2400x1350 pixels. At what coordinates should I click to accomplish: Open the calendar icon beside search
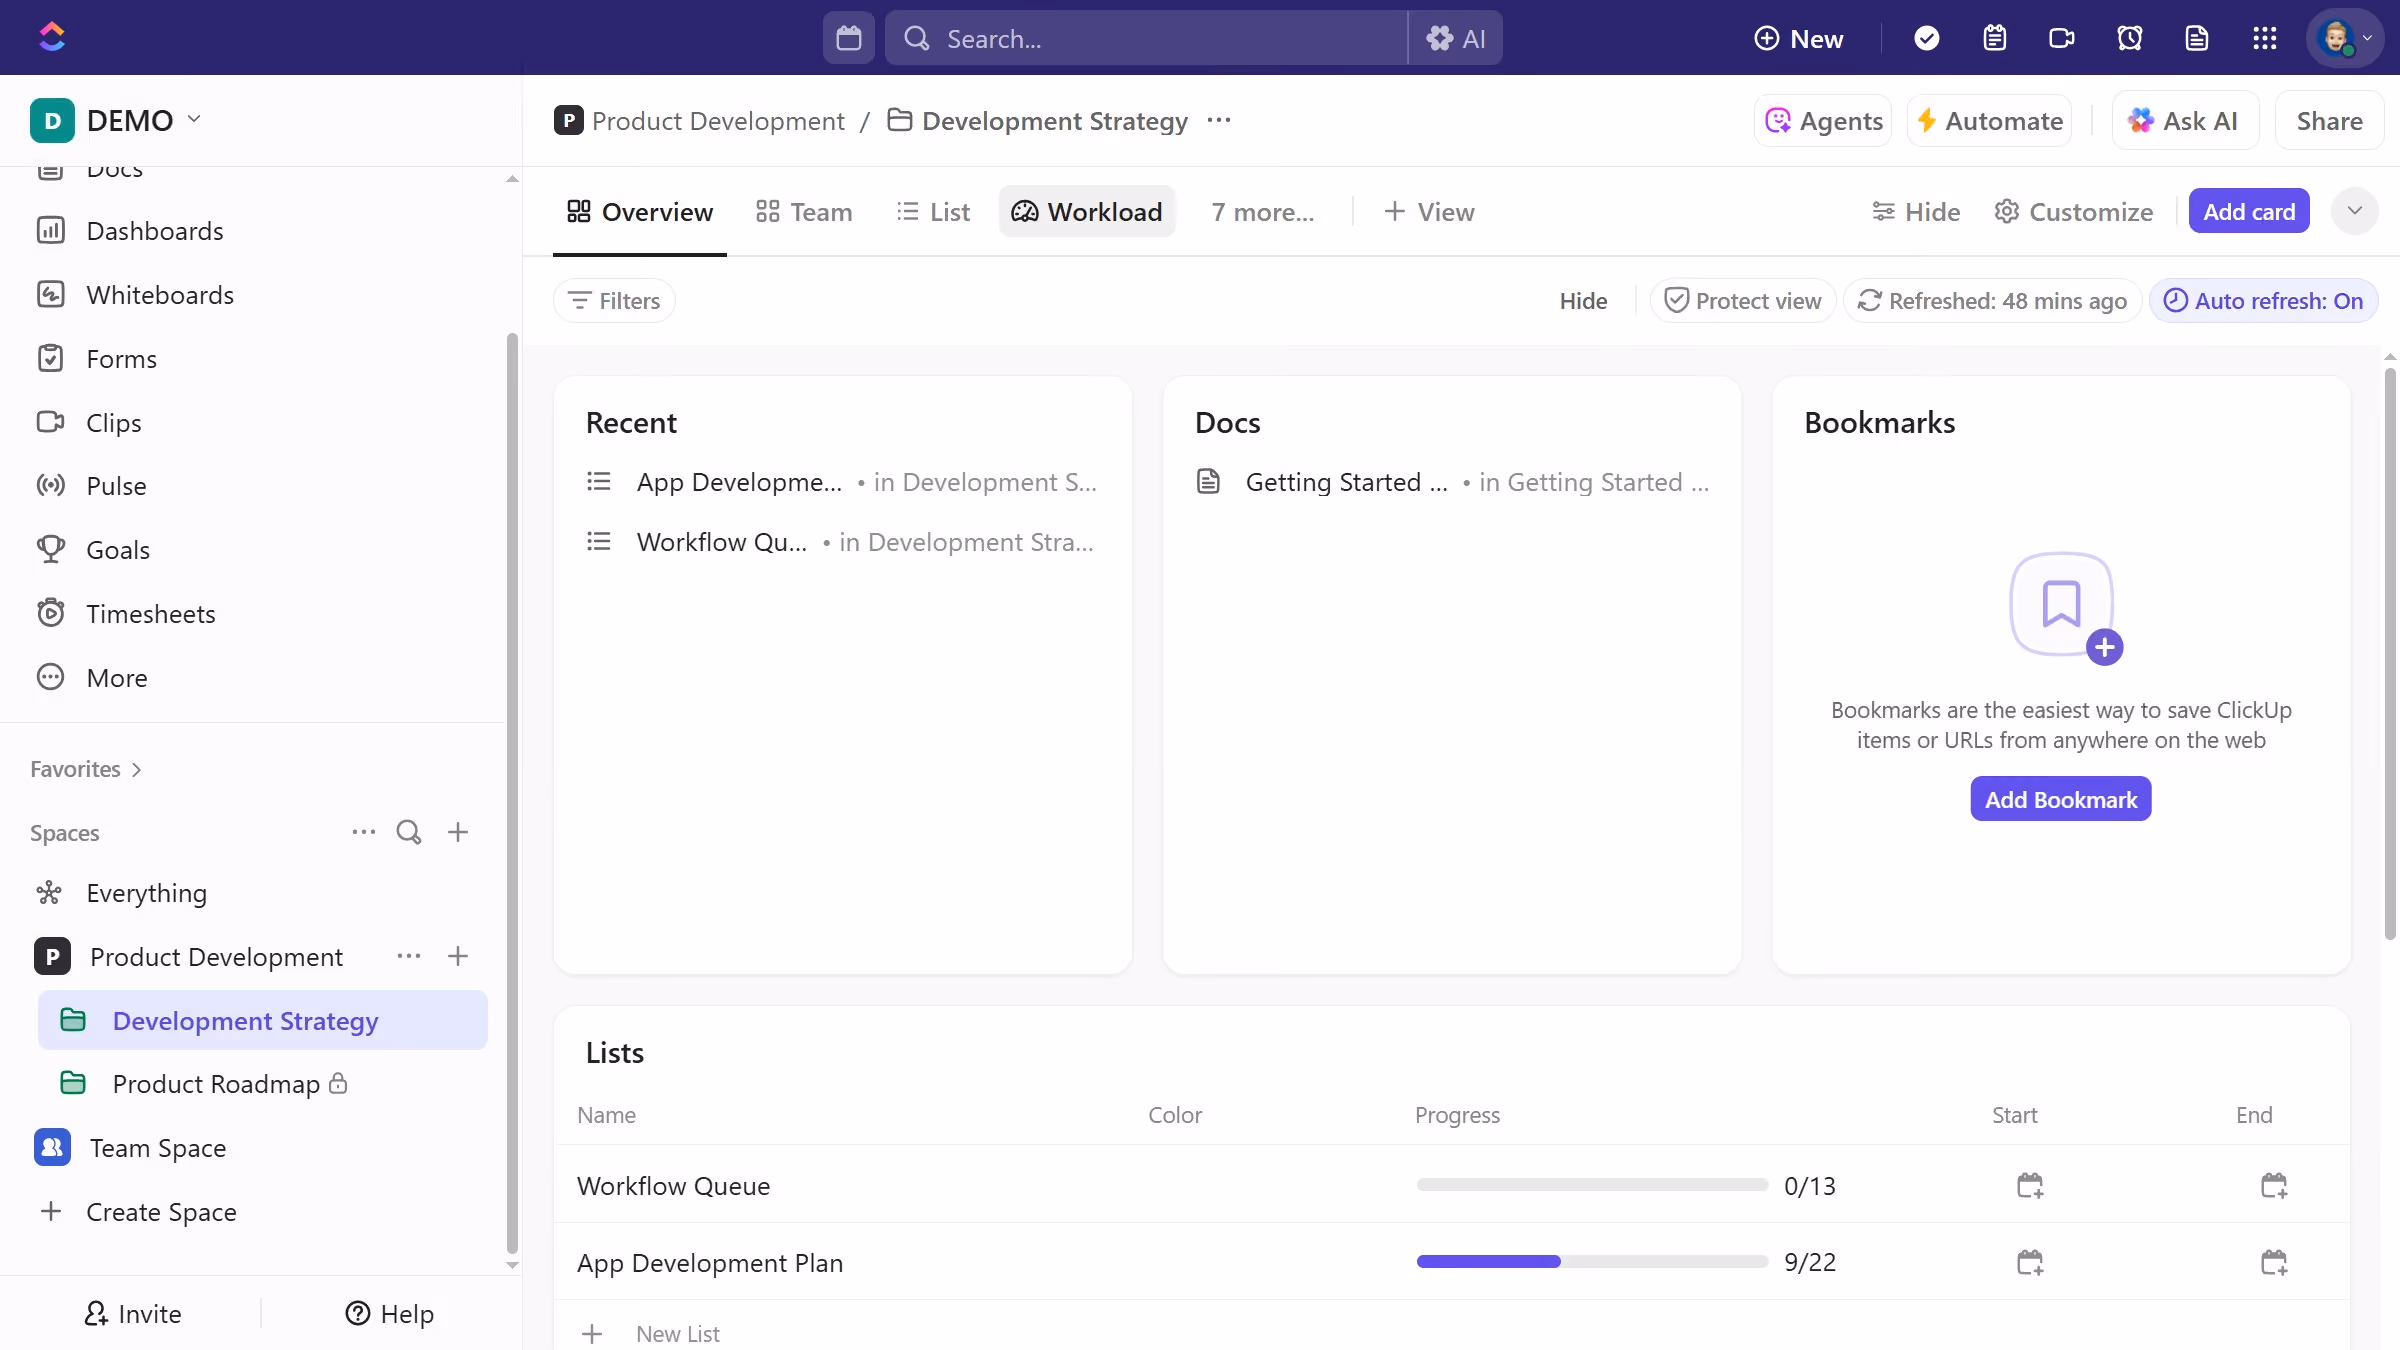click(x=848, y=38)
